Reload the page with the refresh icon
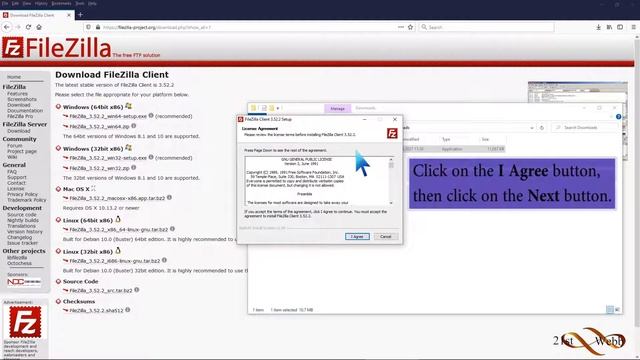Screen dimensions: 640x360 28,27
